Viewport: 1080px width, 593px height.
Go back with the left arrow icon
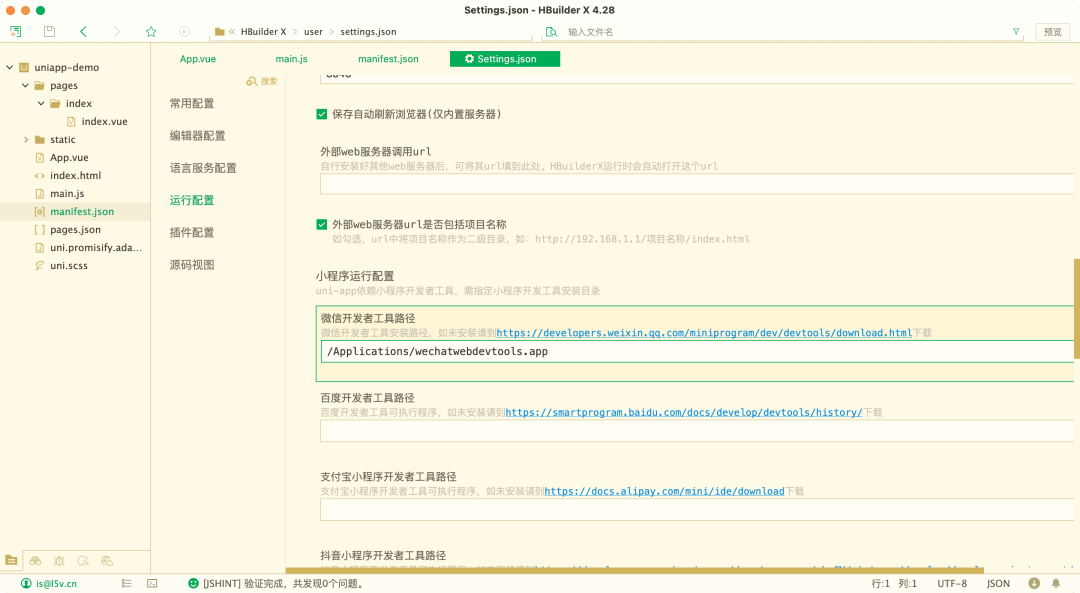[83, 32]
